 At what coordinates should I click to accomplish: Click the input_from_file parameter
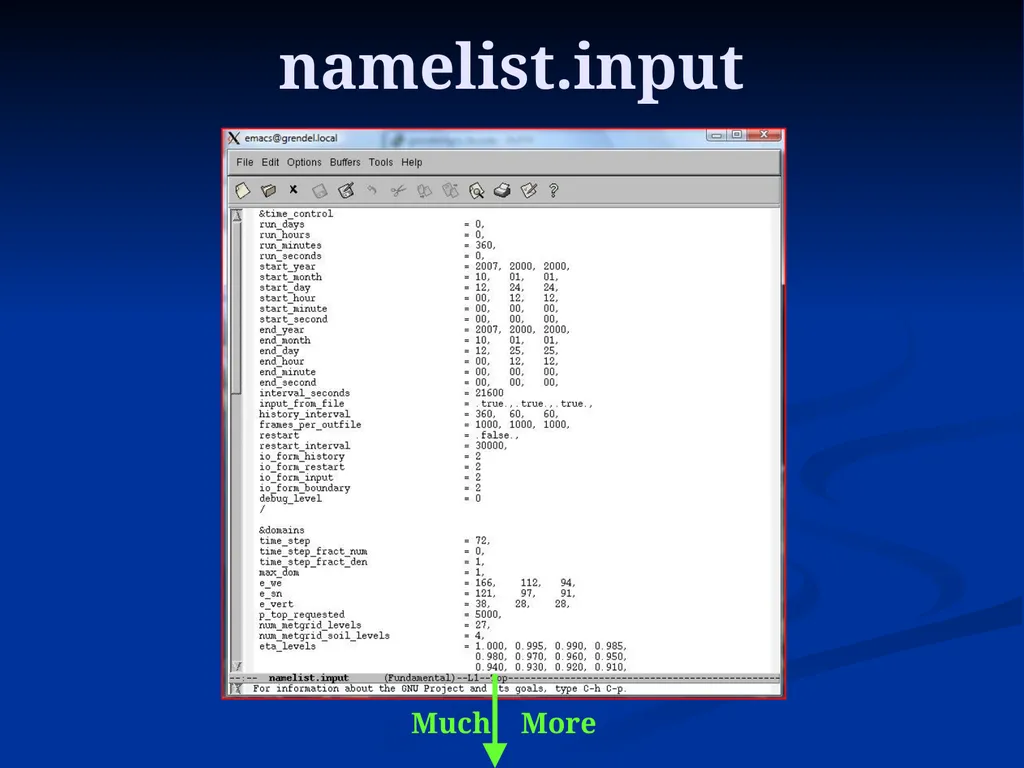[x=302, y=404]
